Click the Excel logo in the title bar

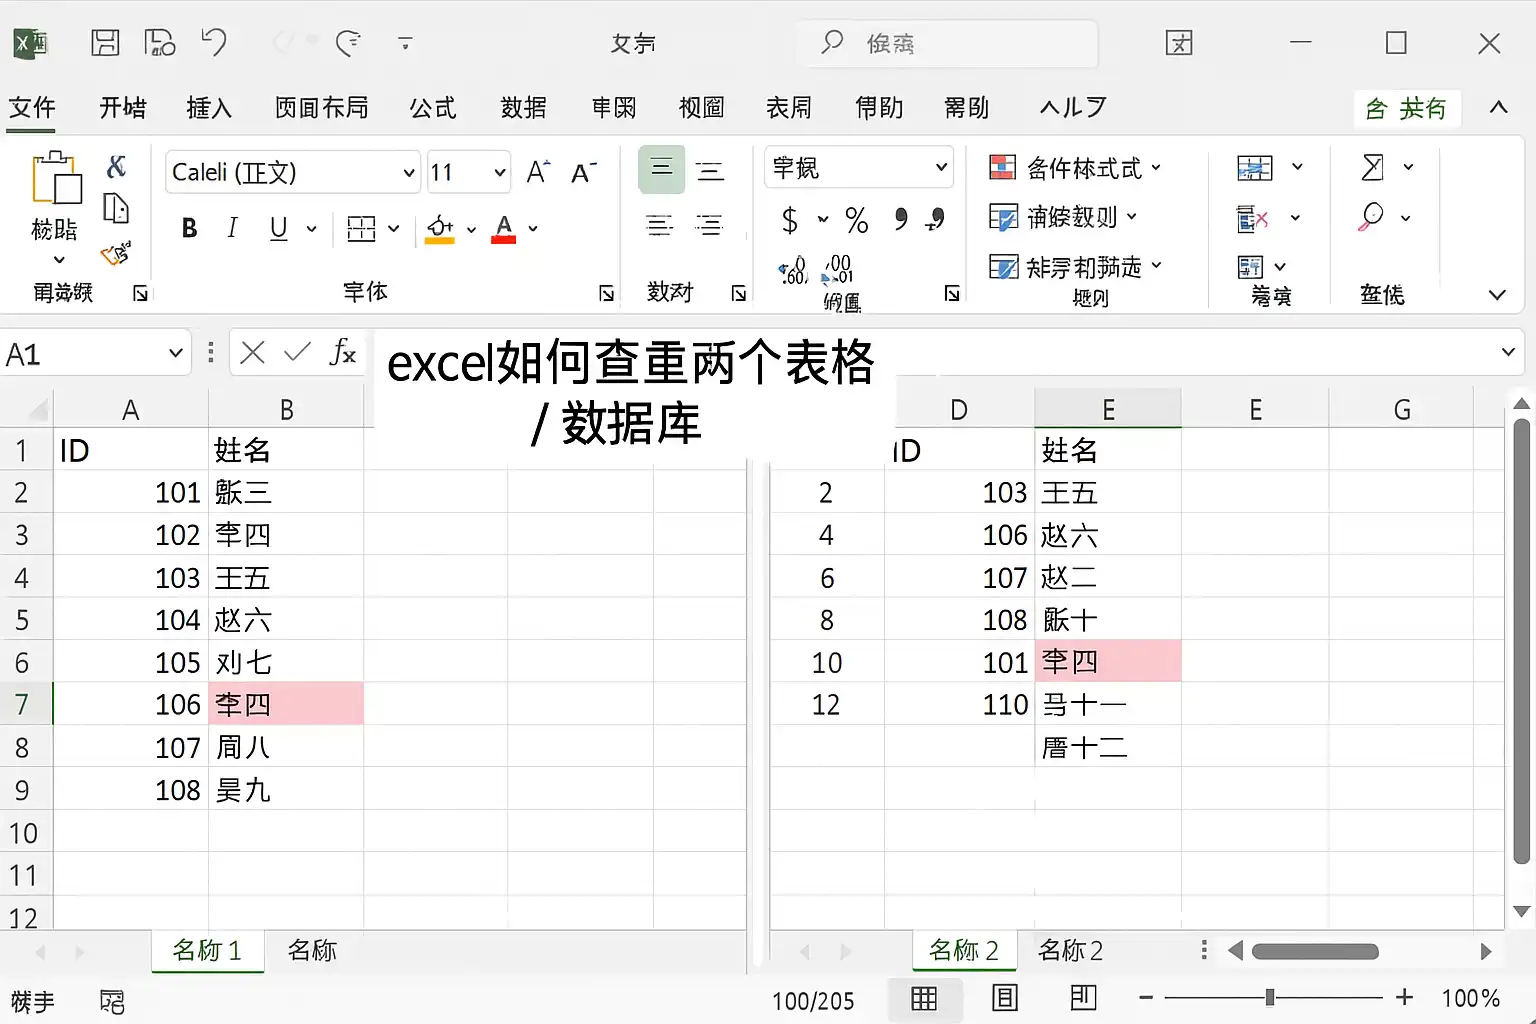(x=30, y=43)
